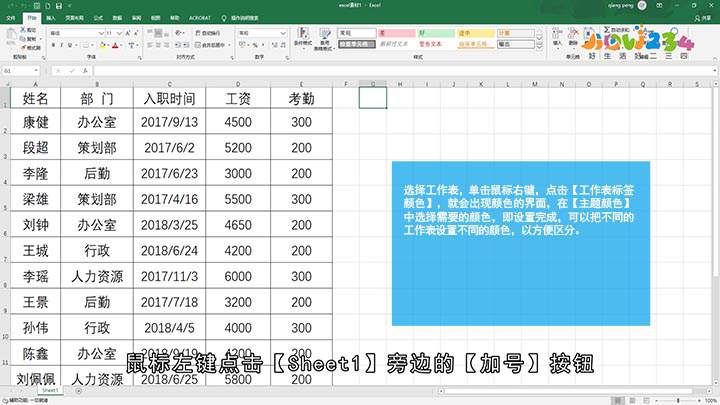The image size is (720, 405).
Task: Select header cell 入职时间
Action: [x=169, y=98]
